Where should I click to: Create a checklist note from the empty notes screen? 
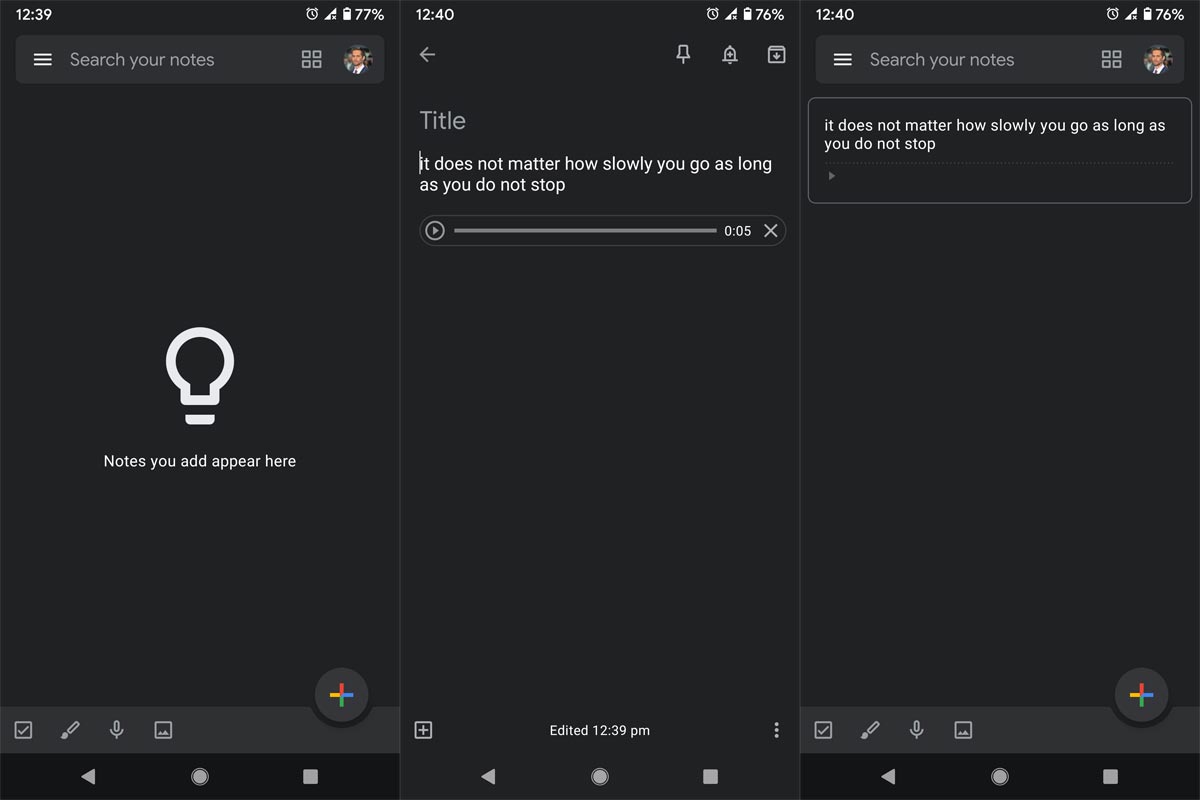click(x=24, y=730)
